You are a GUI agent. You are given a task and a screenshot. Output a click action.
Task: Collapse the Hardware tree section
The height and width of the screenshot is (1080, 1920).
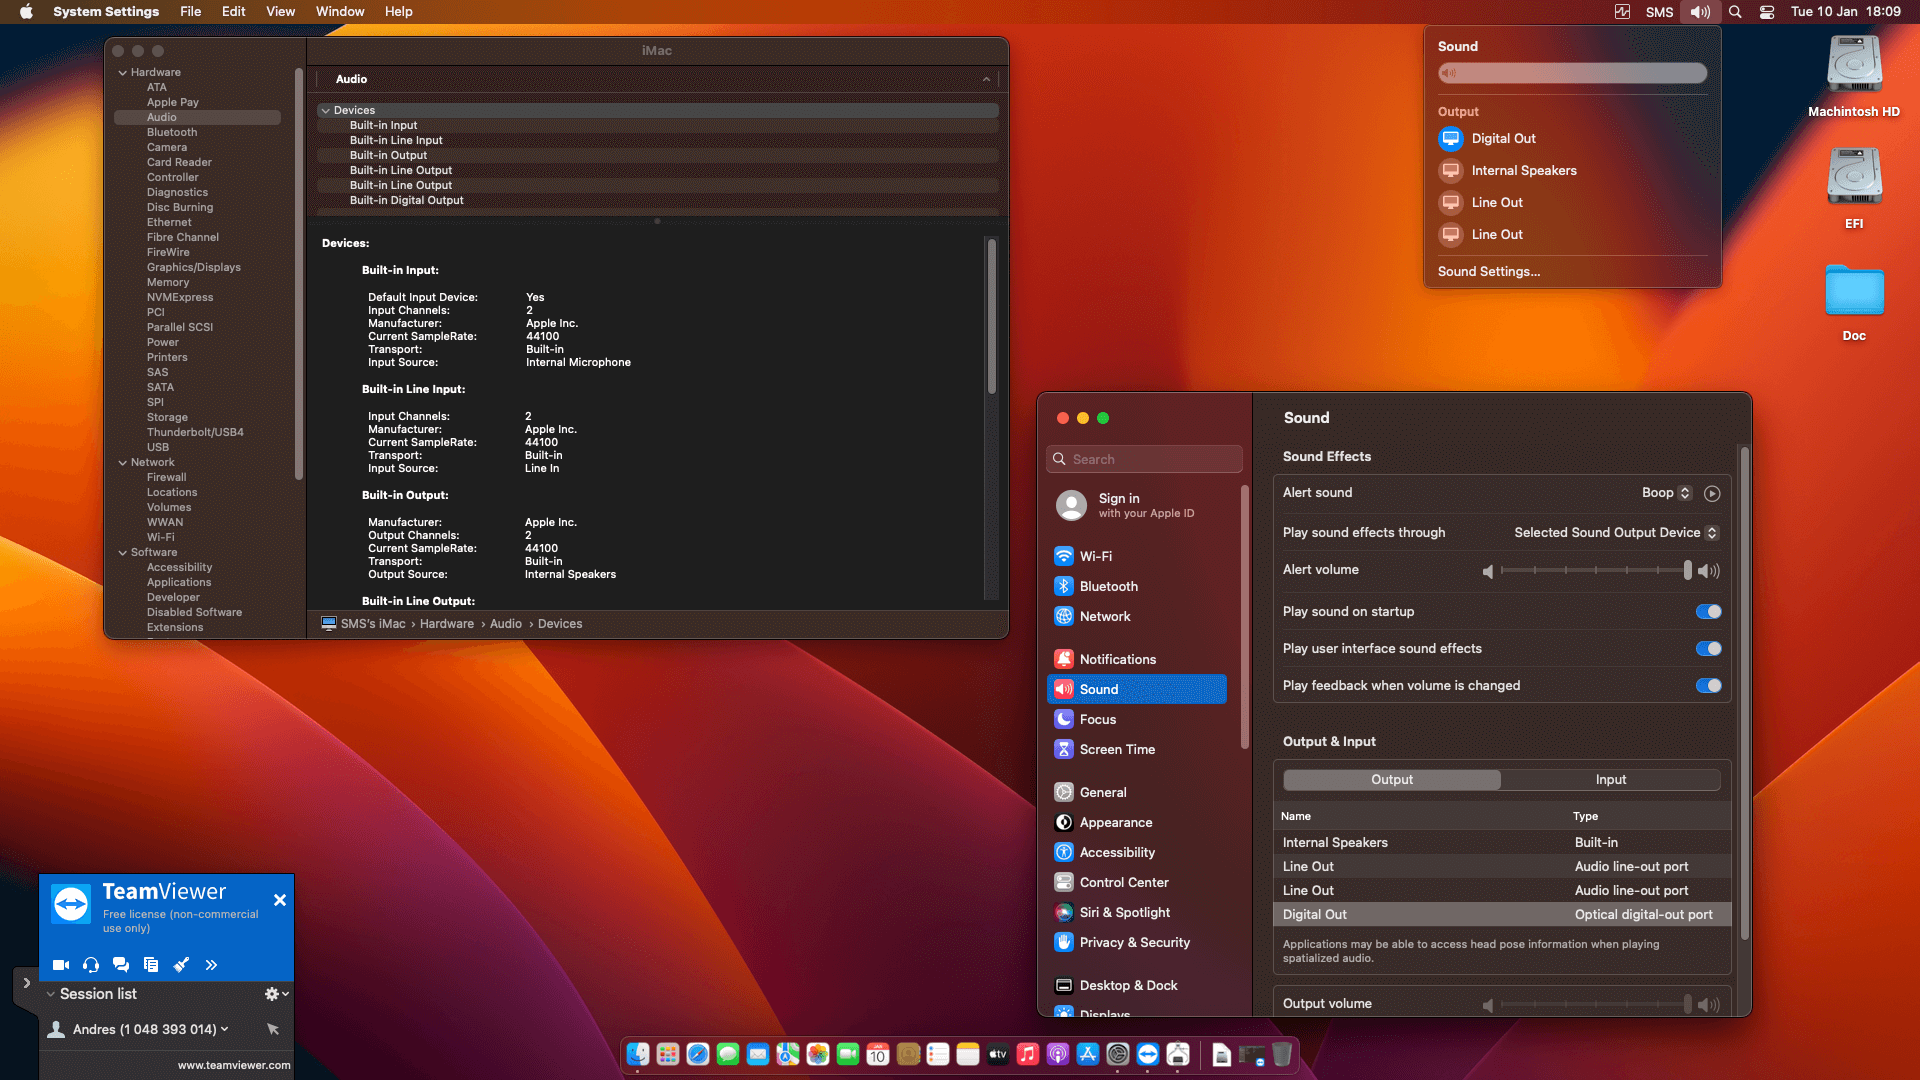click(x=123, y=72)
